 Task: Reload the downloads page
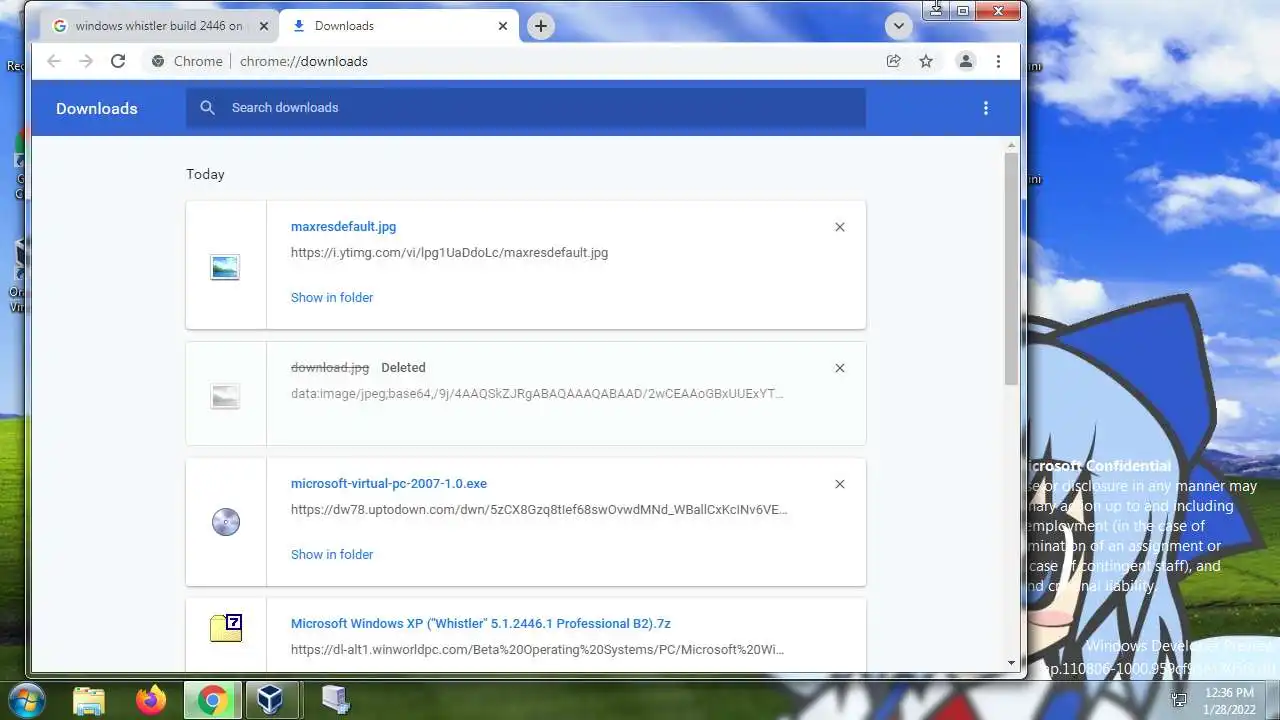(118, 61)
